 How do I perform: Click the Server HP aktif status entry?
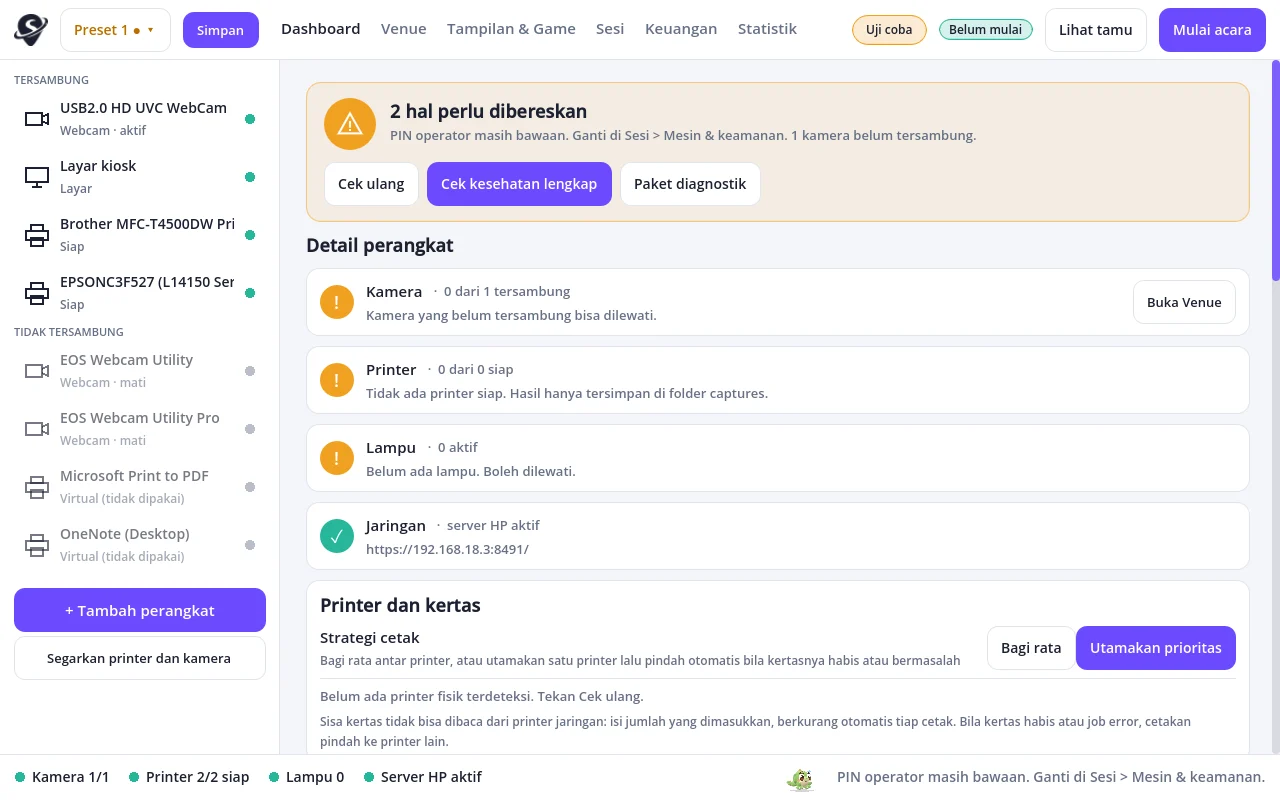pos(423,777)
